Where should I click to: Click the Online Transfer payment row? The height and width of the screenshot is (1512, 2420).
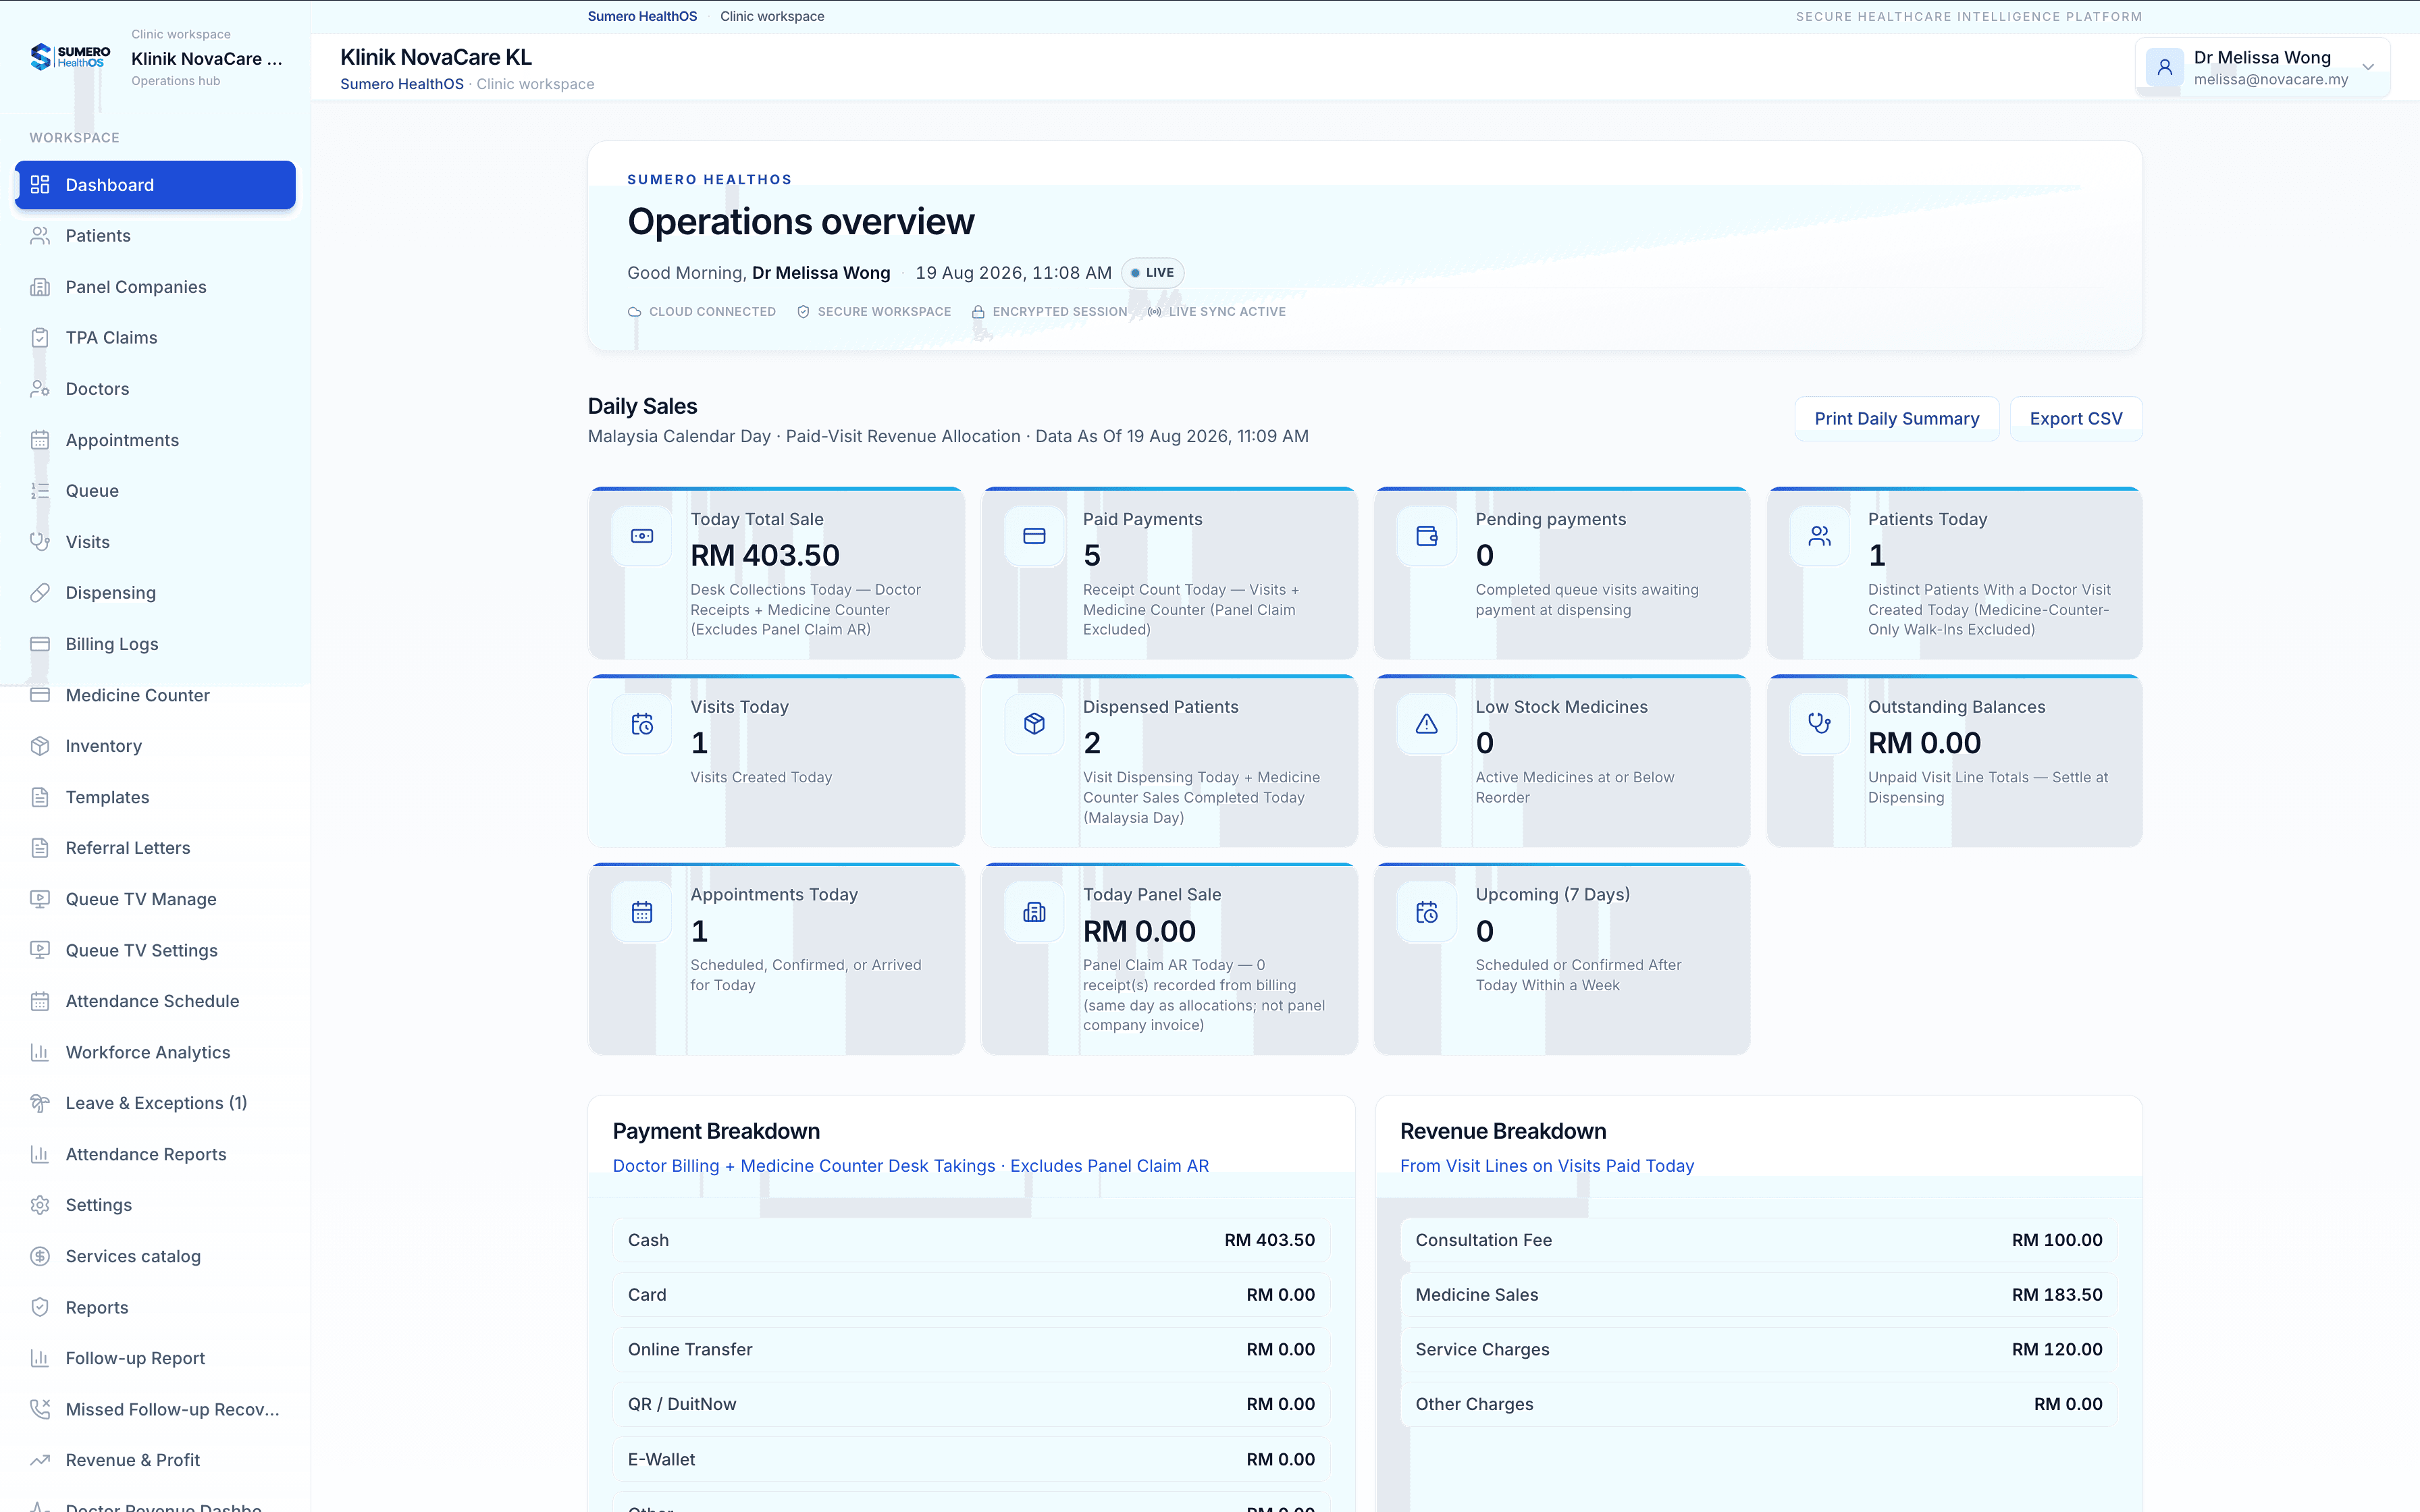971,1350
